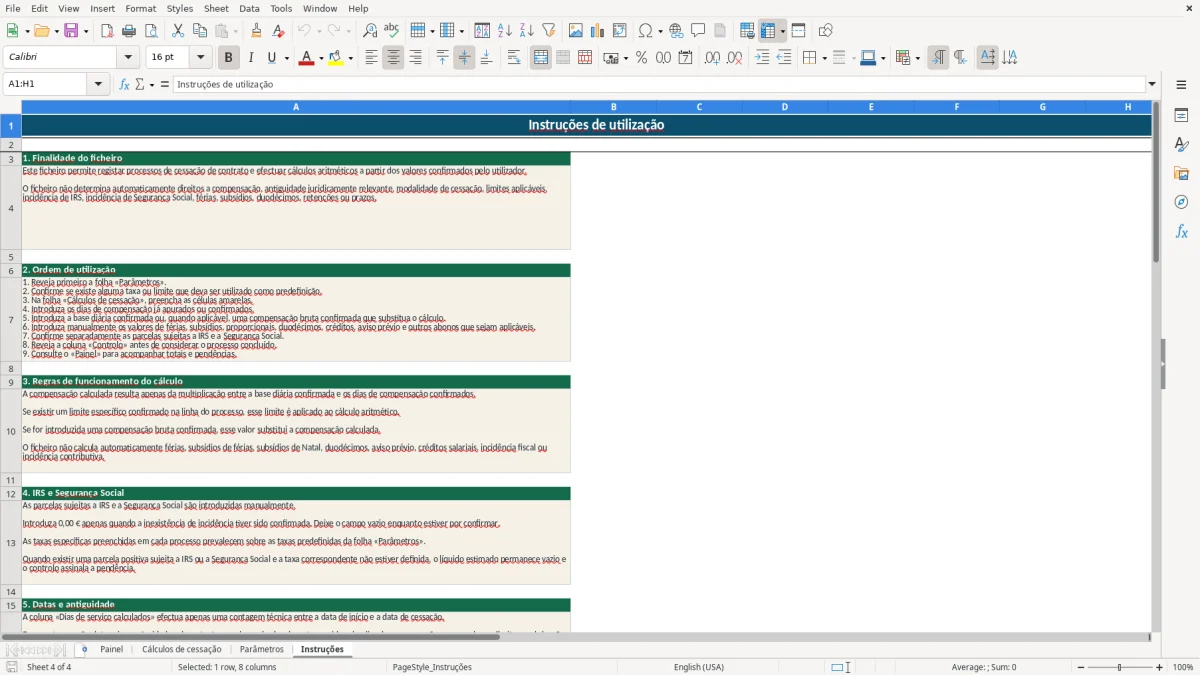Switch to the Parâmetros sheet tab

(261, 649)
